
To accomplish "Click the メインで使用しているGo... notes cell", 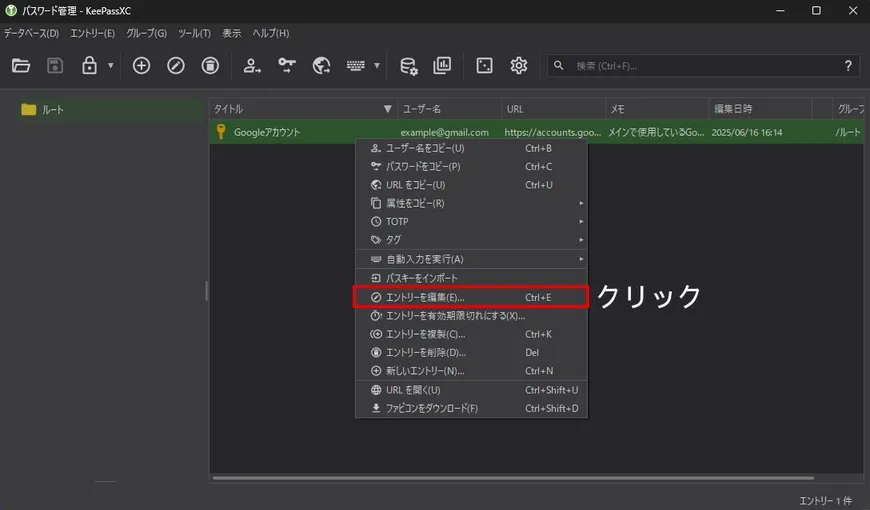I will coord(656,132).
